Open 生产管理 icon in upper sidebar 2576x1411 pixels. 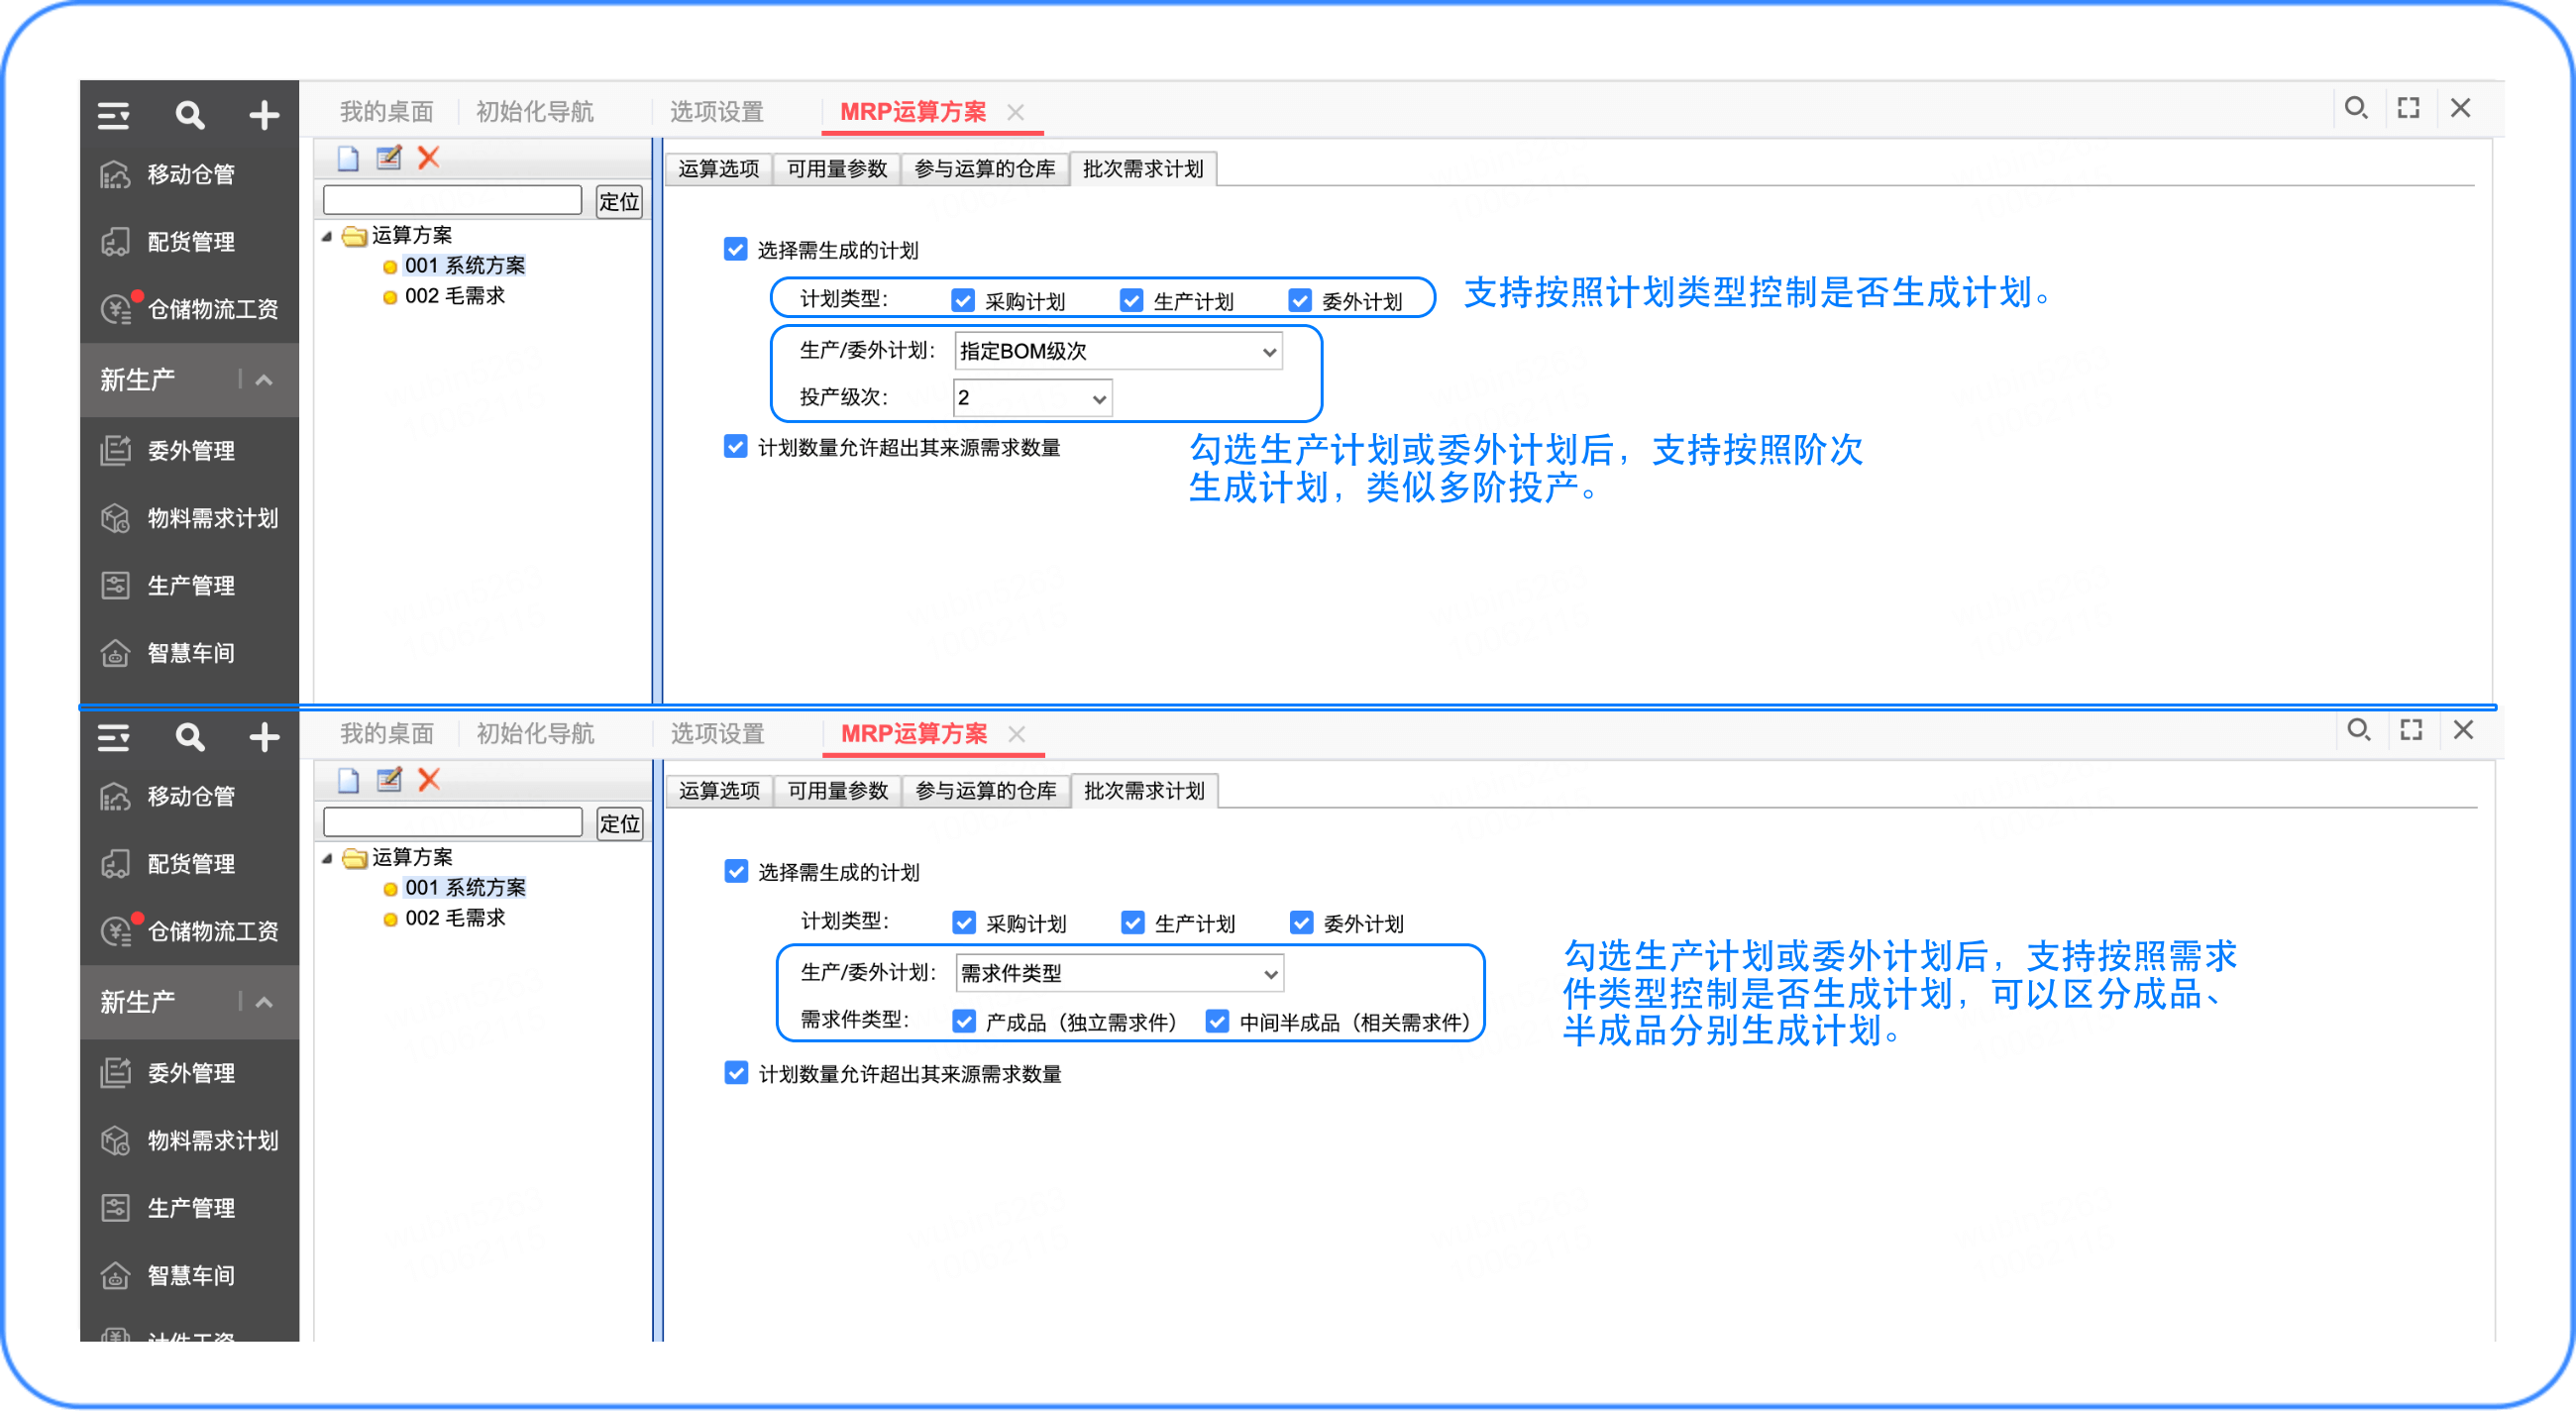pos(116,585)
